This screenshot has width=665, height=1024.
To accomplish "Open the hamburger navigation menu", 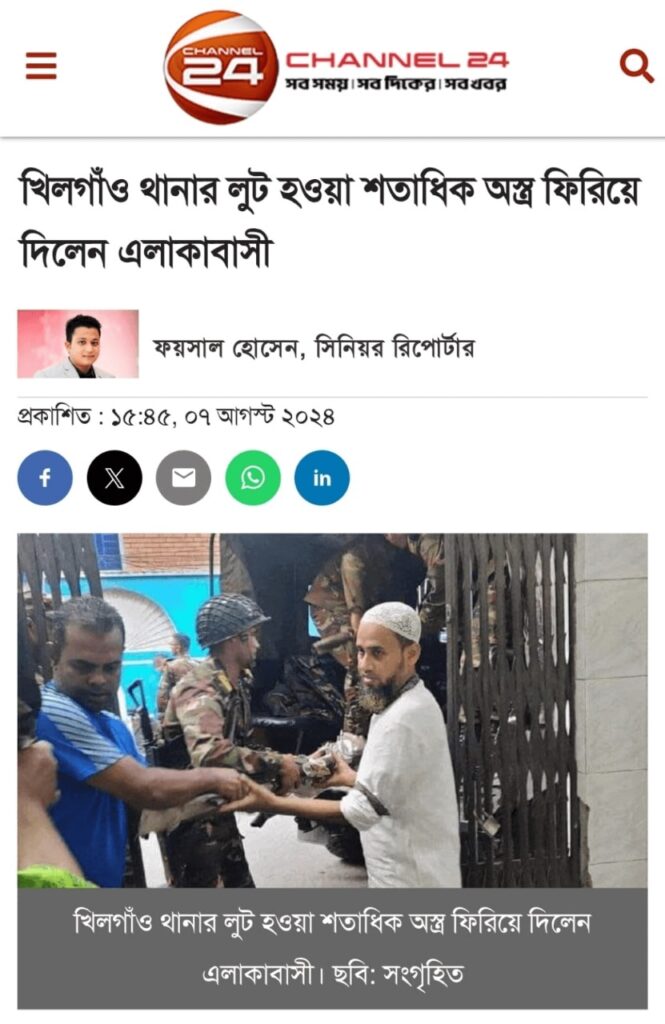I will click(x=41, y=65).
